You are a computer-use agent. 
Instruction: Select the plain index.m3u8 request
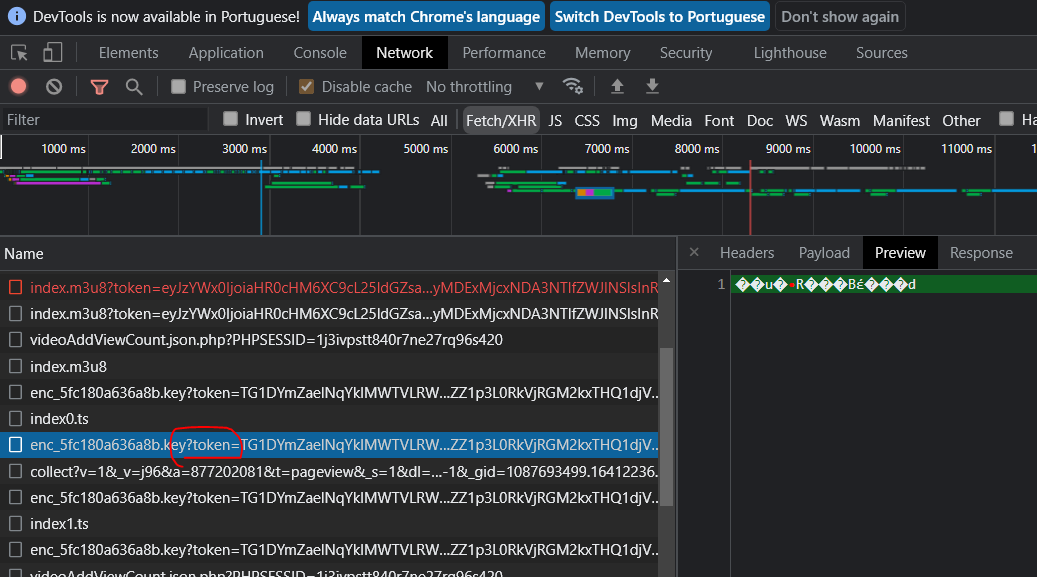click(329, 366)
